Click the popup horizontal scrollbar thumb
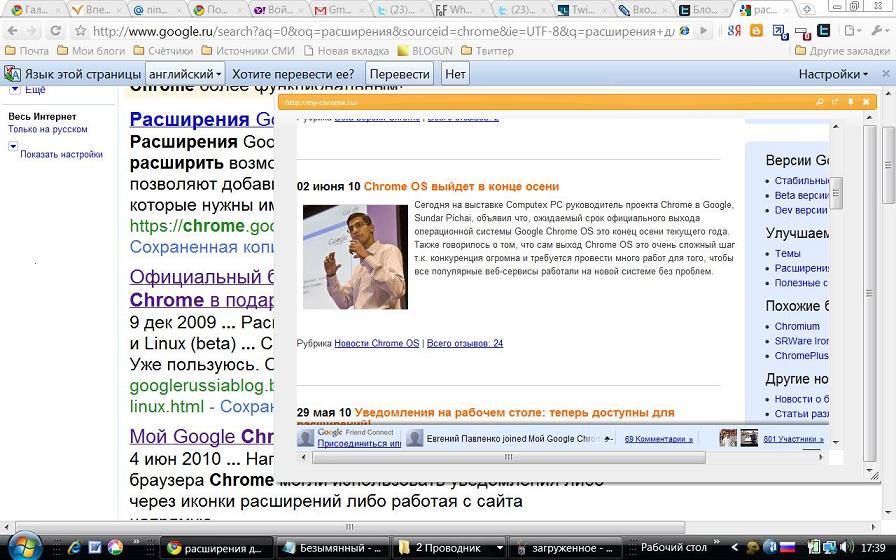Image resolution: width=896 pixels, height=560 pixels. coord(509,457)
